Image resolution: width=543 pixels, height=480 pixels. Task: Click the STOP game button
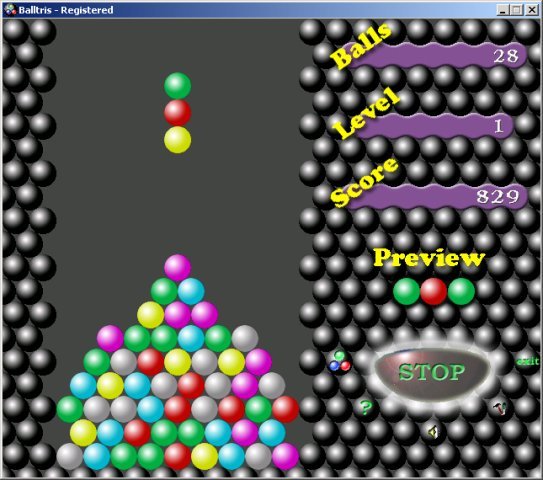pyautogui.click(x=431, y=372)
